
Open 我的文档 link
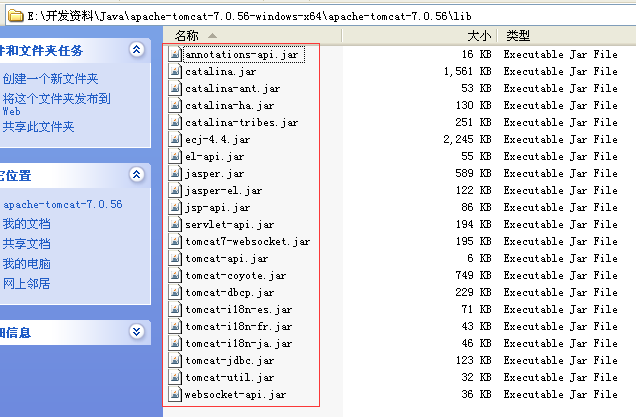(26, 224)
